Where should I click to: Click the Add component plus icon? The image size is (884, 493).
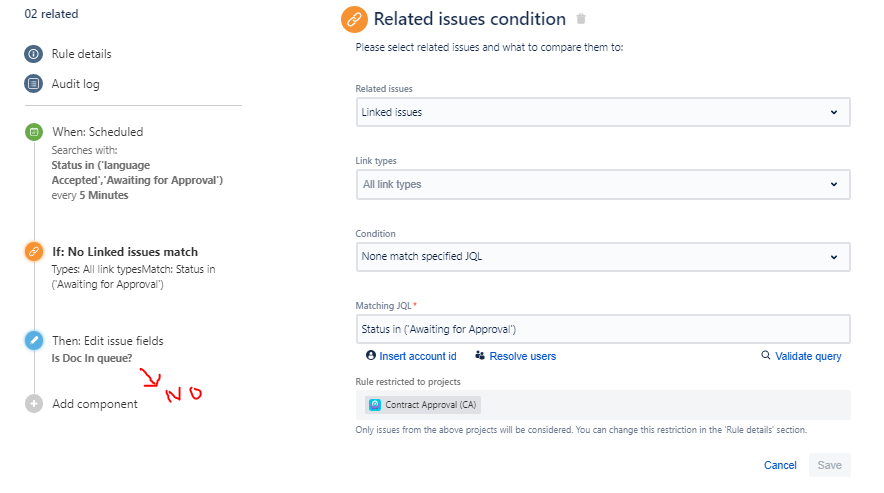click(34, 404)
